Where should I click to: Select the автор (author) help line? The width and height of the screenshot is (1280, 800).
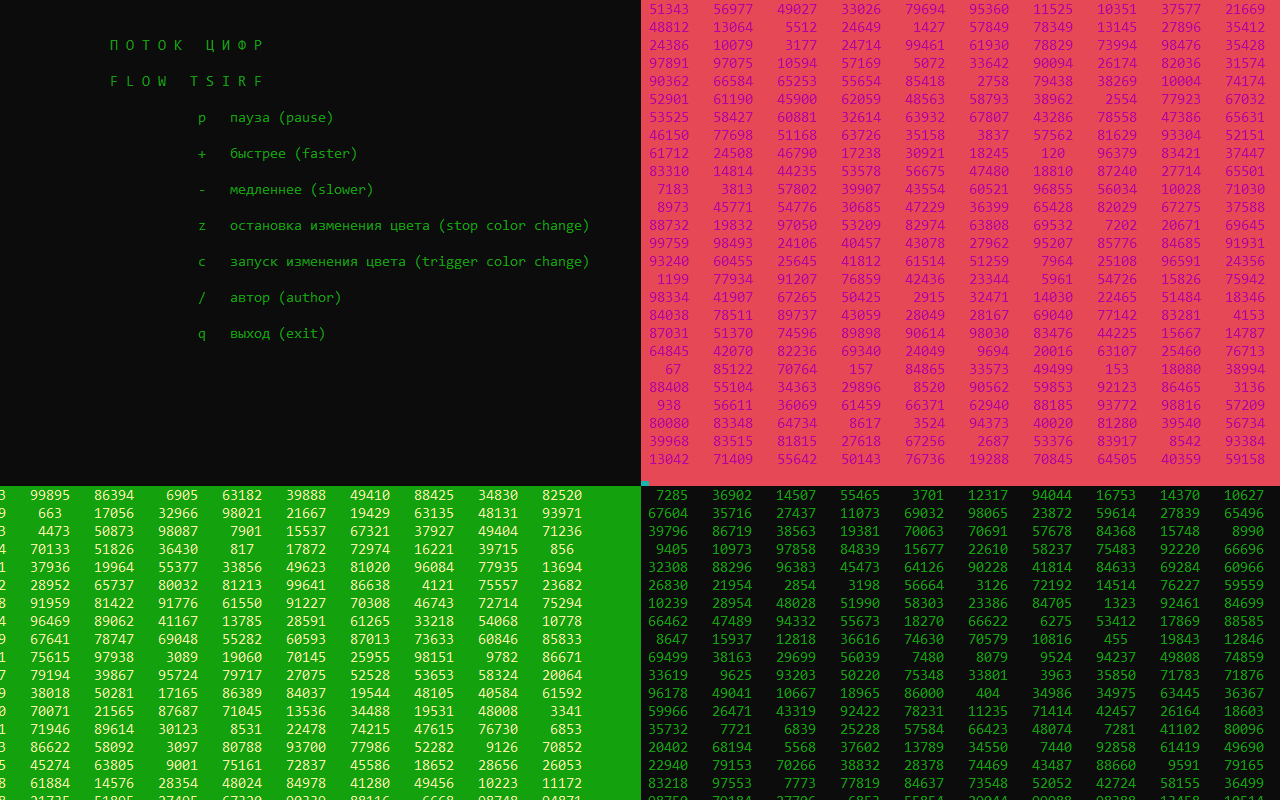click(270, 297)
